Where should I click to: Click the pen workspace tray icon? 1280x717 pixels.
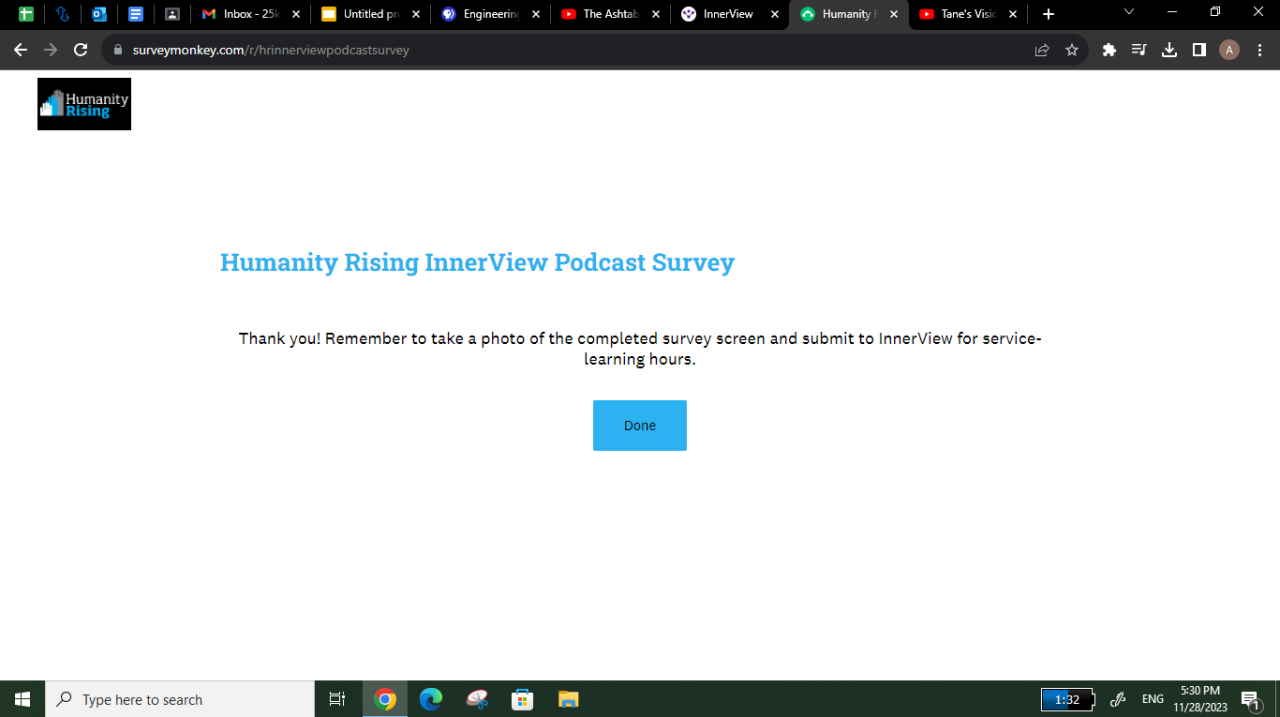click(x=1118, y=699)
